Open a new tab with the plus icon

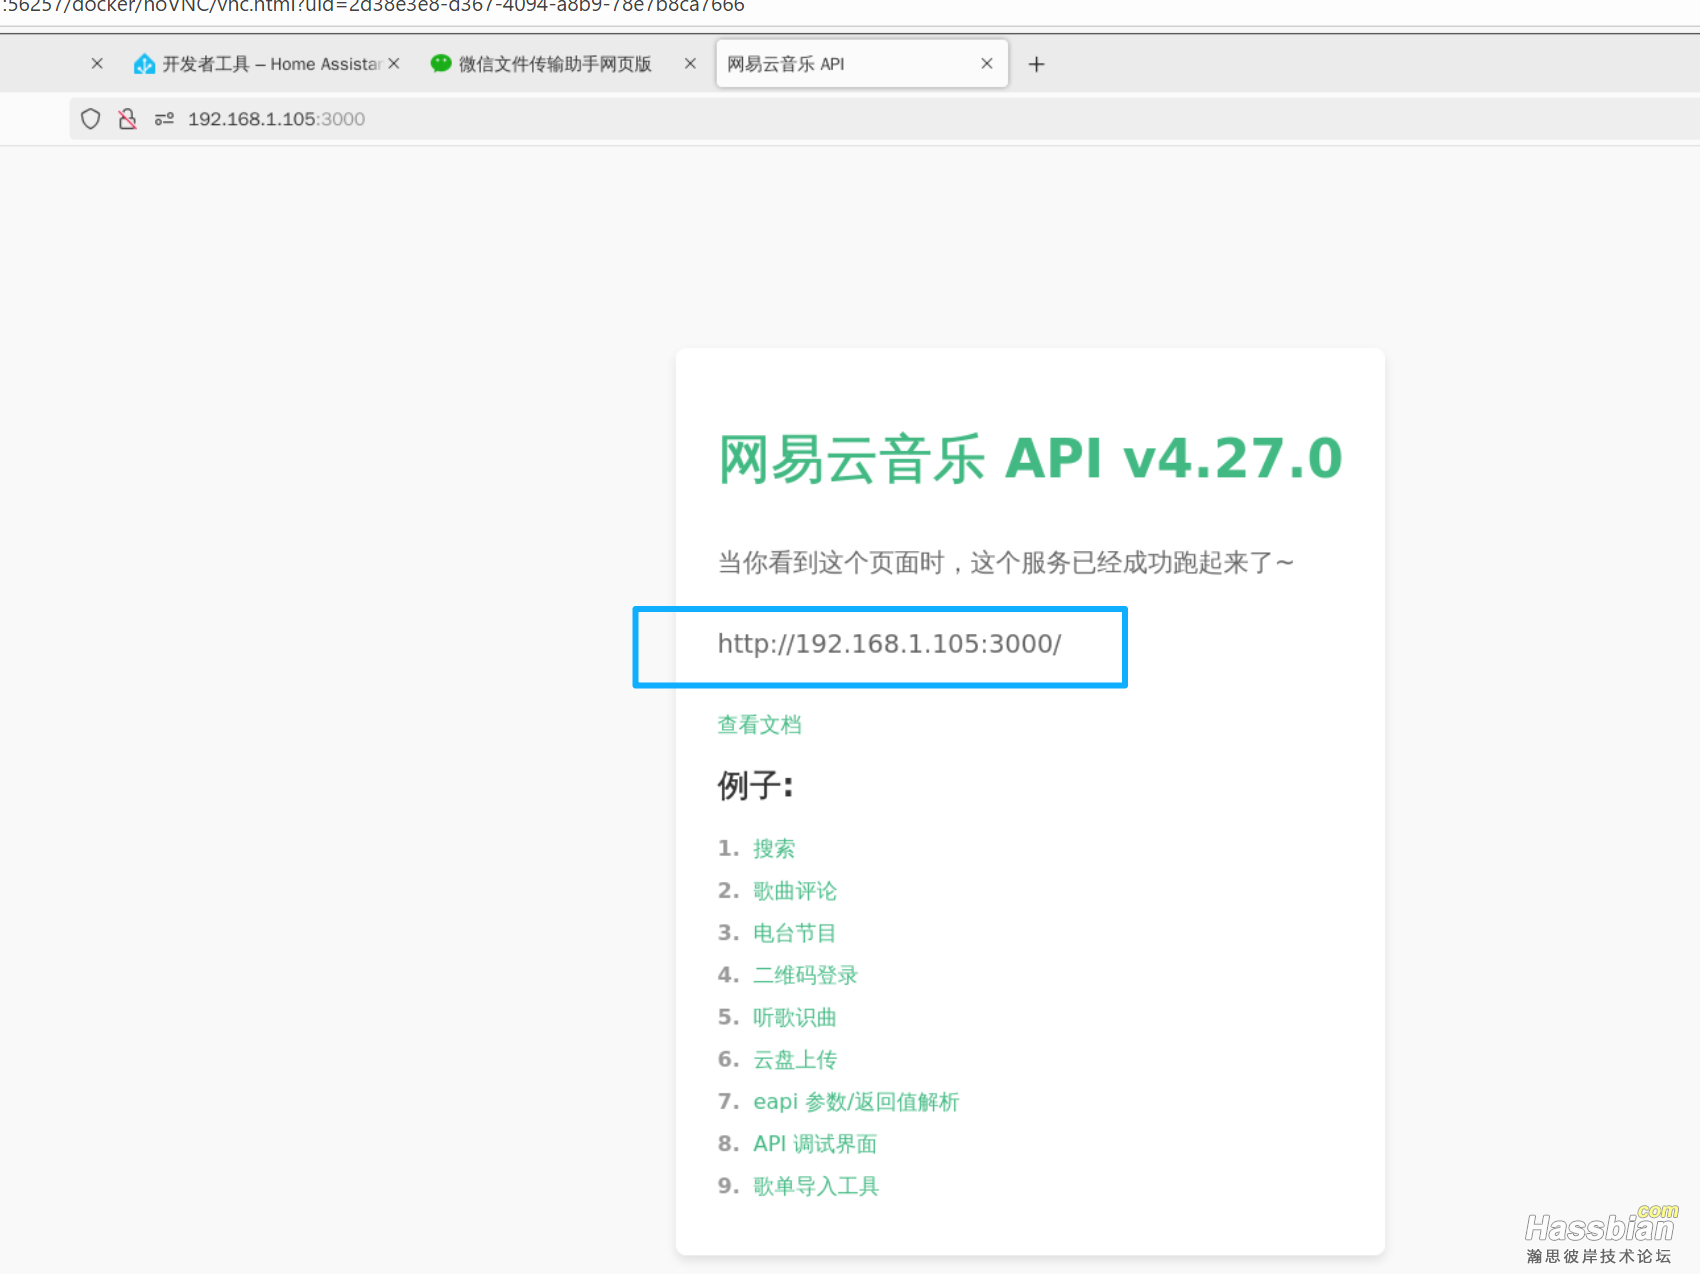[1036, 63]
